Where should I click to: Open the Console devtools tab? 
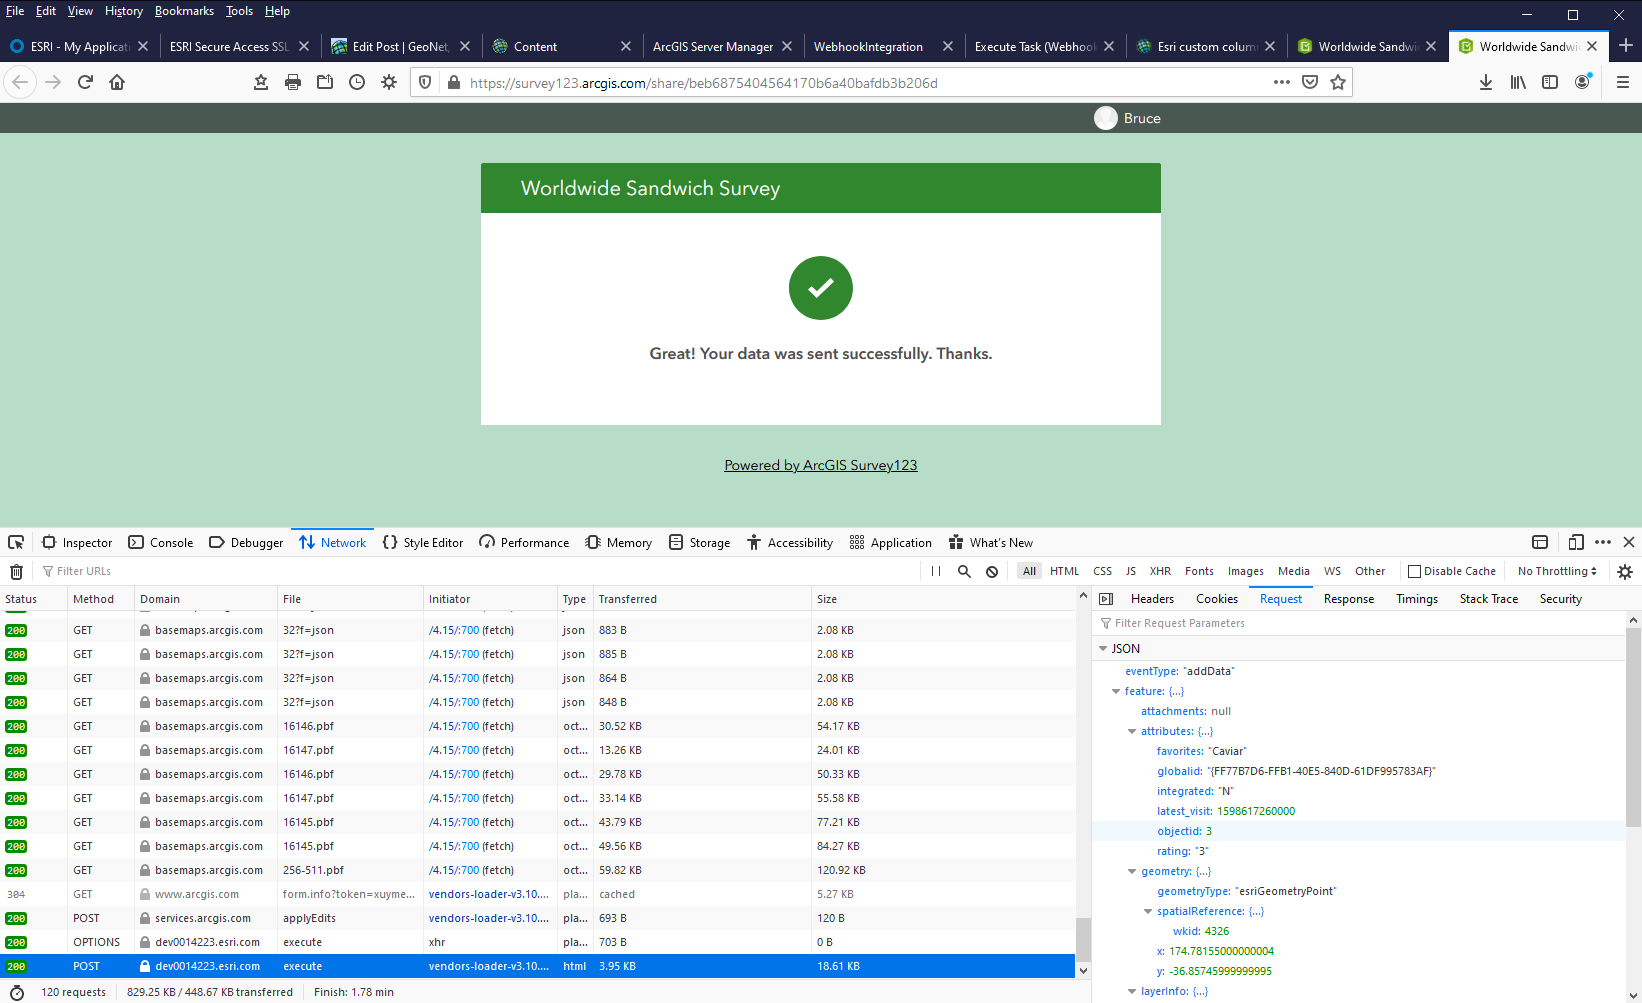click(161, 542)
